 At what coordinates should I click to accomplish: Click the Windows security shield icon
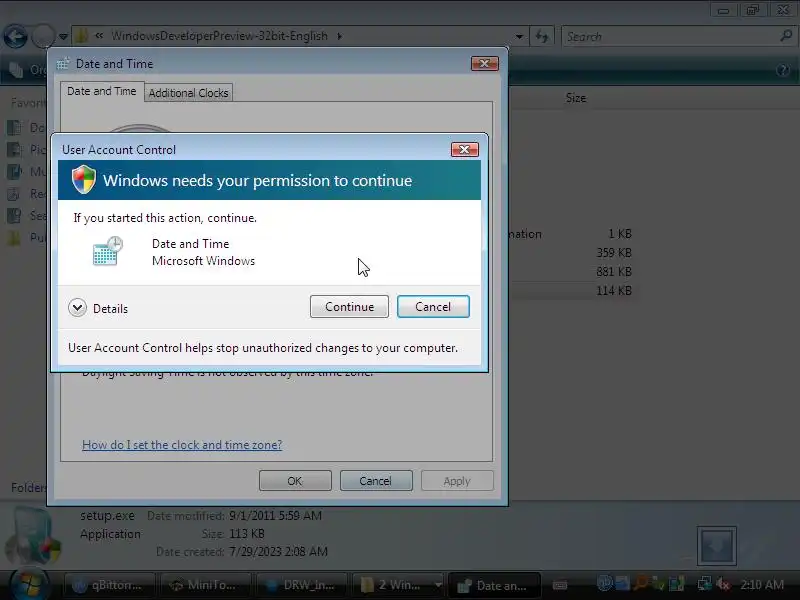click(84, 180)
